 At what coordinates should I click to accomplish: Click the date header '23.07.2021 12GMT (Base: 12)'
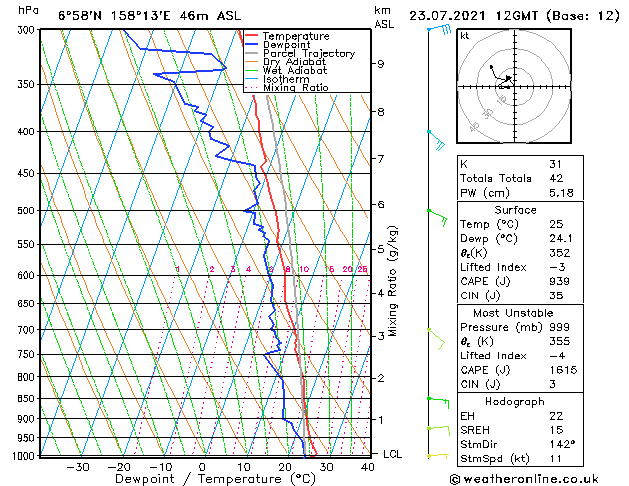pos(514,16)
